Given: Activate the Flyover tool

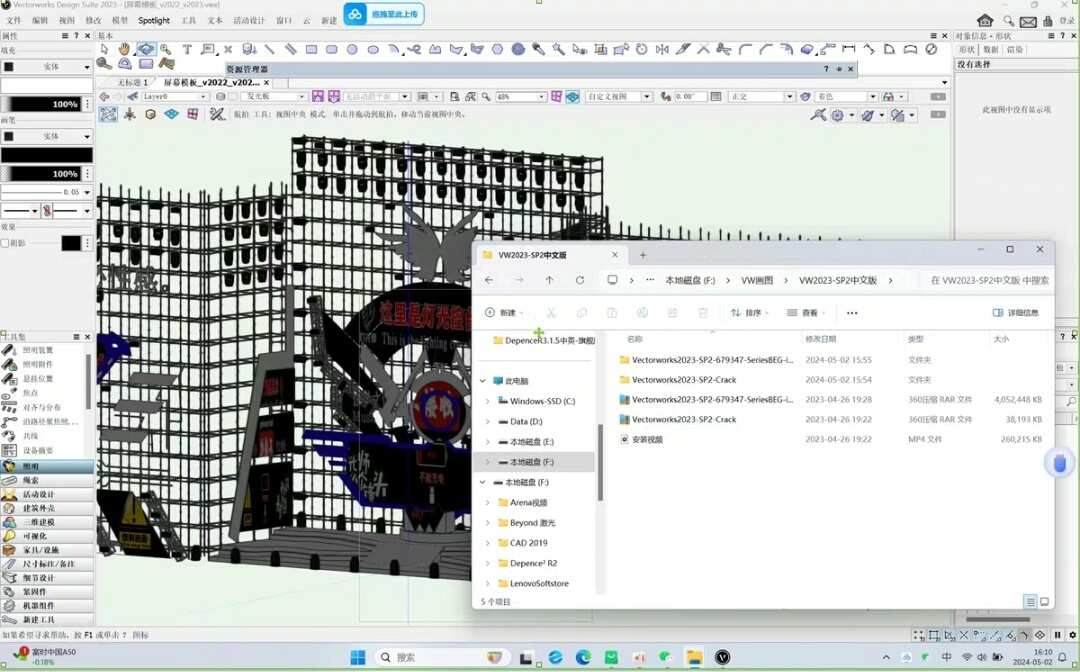Looking at the screenshot, I should [146, 49].
